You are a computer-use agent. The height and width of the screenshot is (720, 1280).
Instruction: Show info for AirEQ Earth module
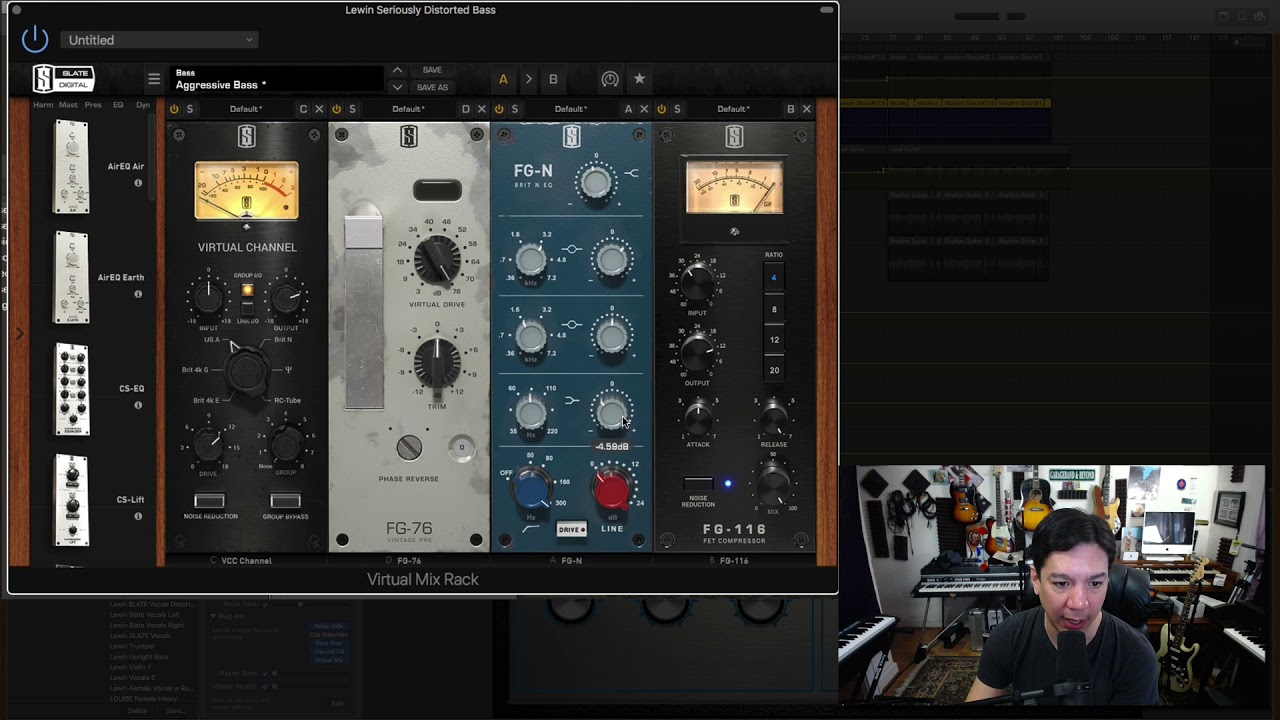click(x=138, y=294)
